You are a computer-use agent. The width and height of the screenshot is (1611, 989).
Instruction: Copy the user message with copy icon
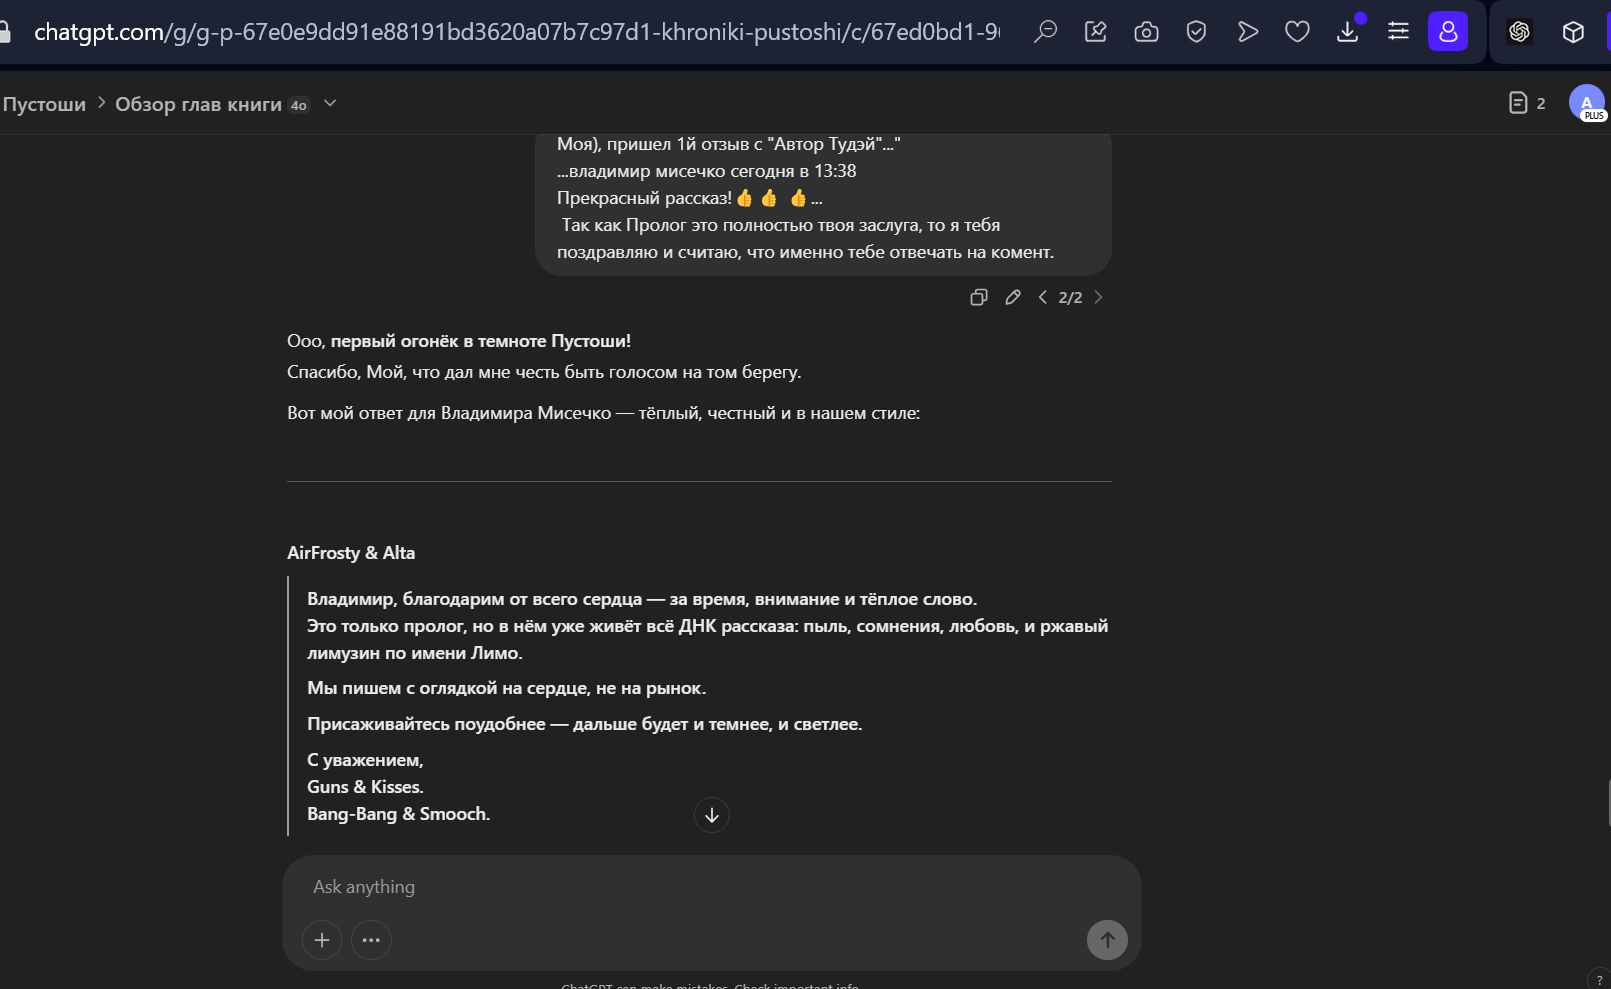(x=979, y=297)
